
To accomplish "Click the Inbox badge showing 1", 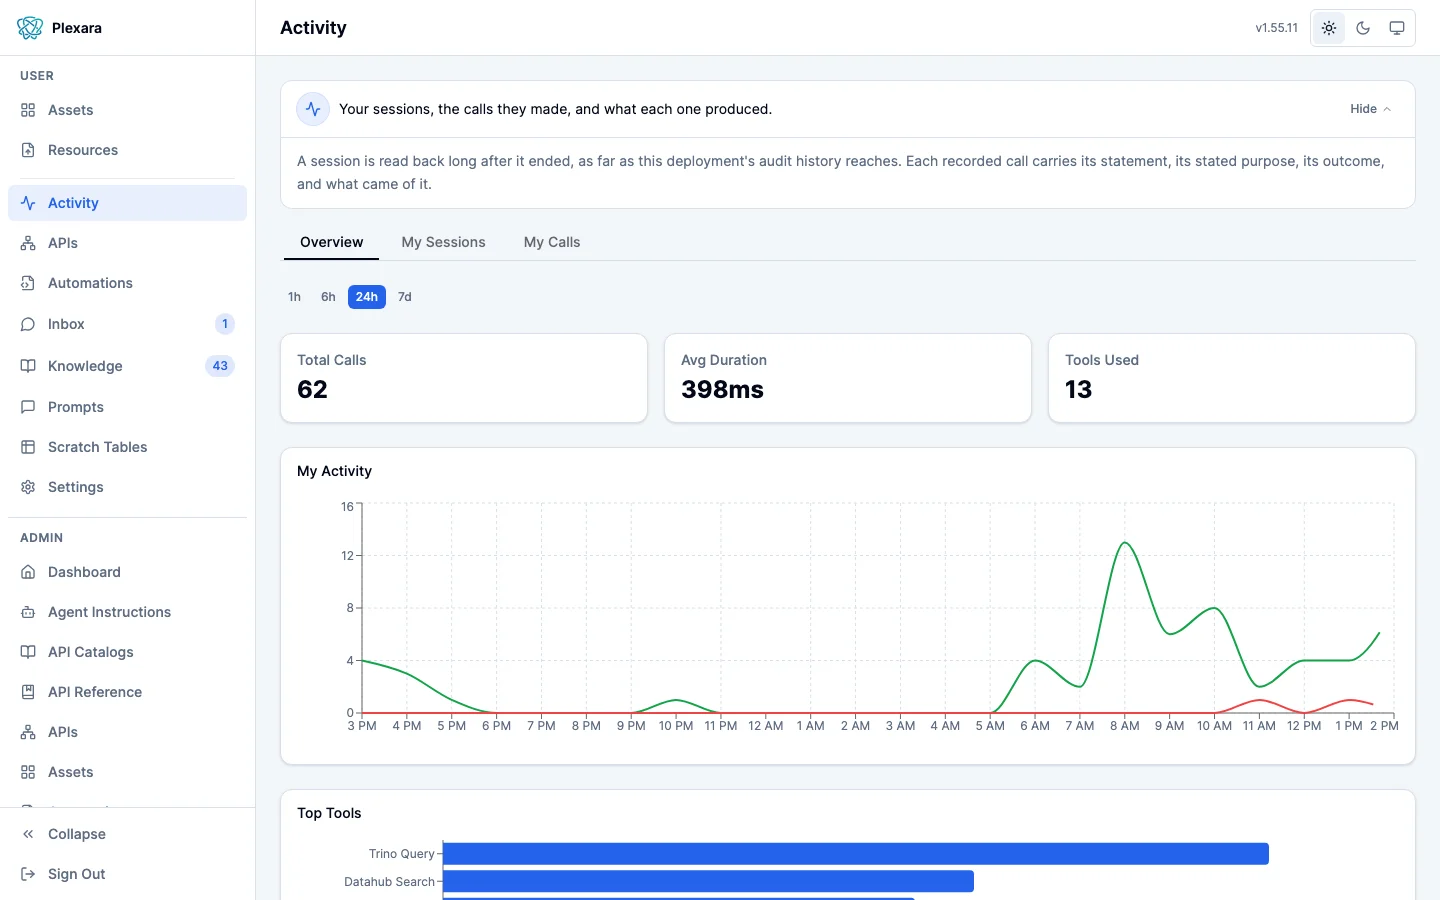I will pos(225,324).
